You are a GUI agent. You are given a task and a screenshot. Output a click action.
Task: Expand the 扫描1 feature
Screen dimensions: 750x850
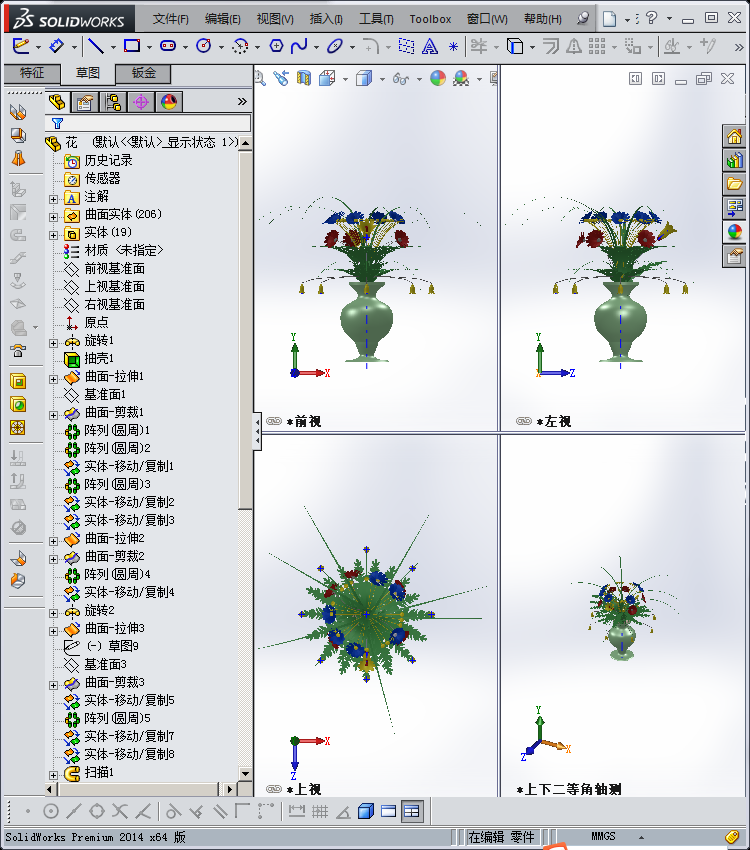tap(53, 775)
